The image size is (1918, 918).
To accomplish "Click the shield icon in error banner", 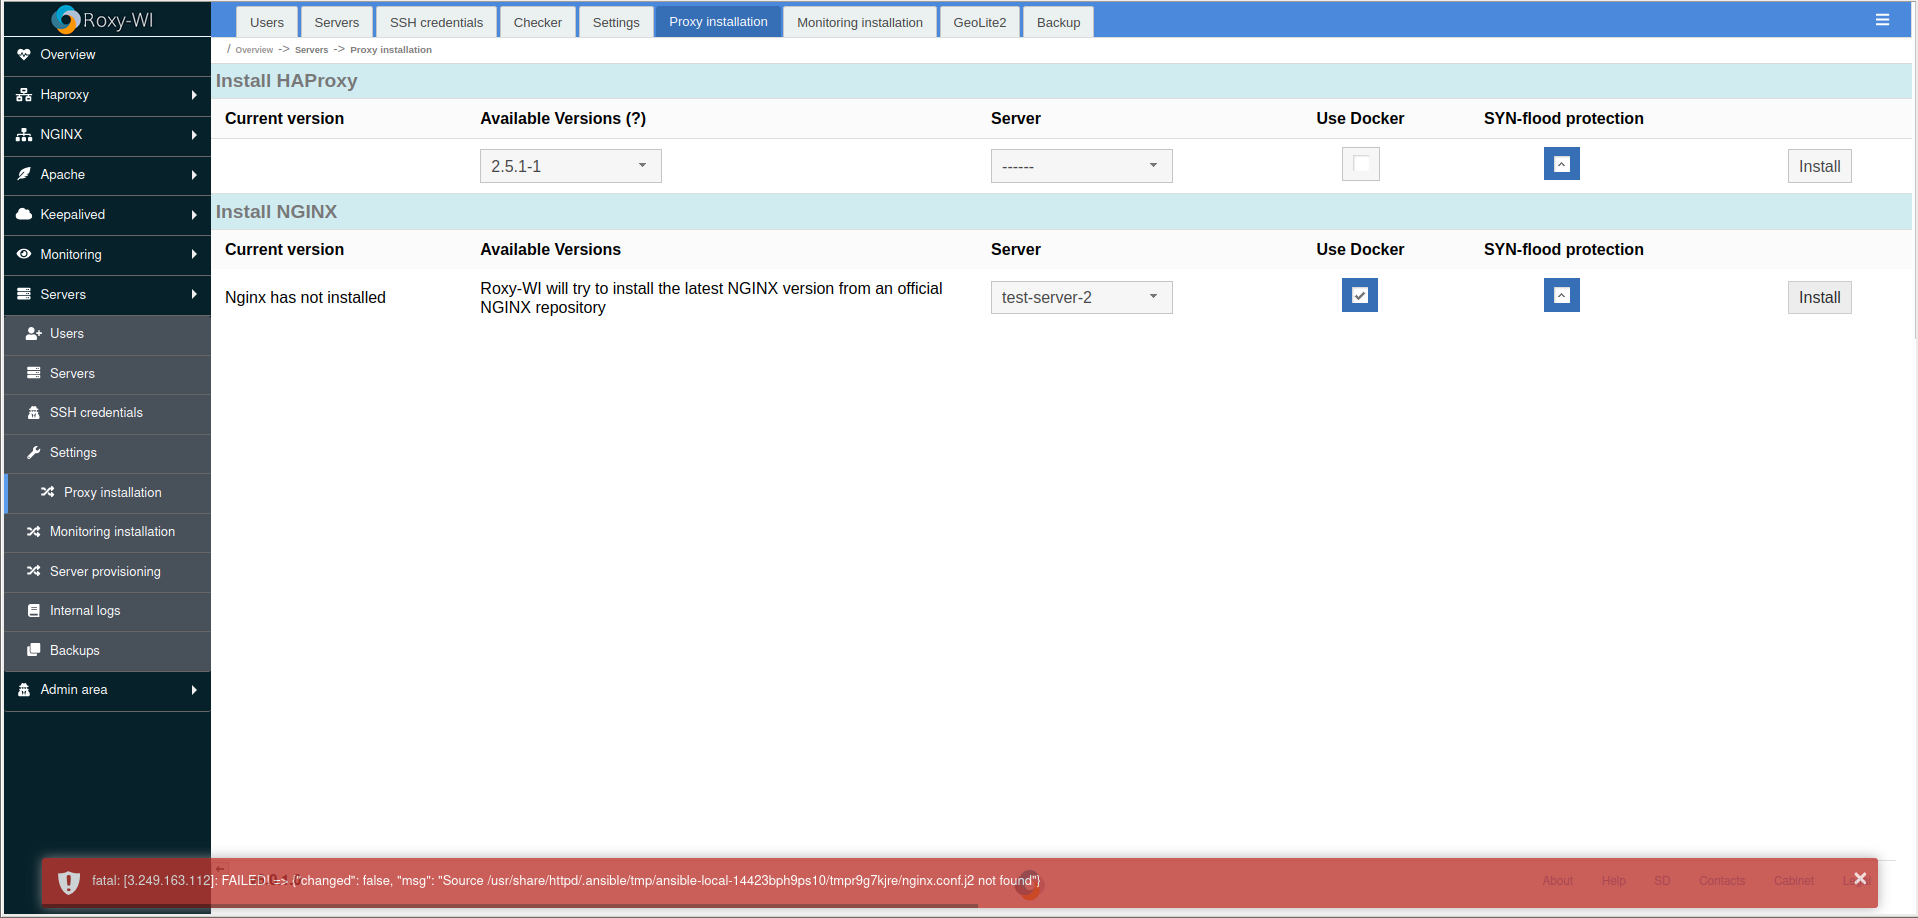I will tap(68, 882).
